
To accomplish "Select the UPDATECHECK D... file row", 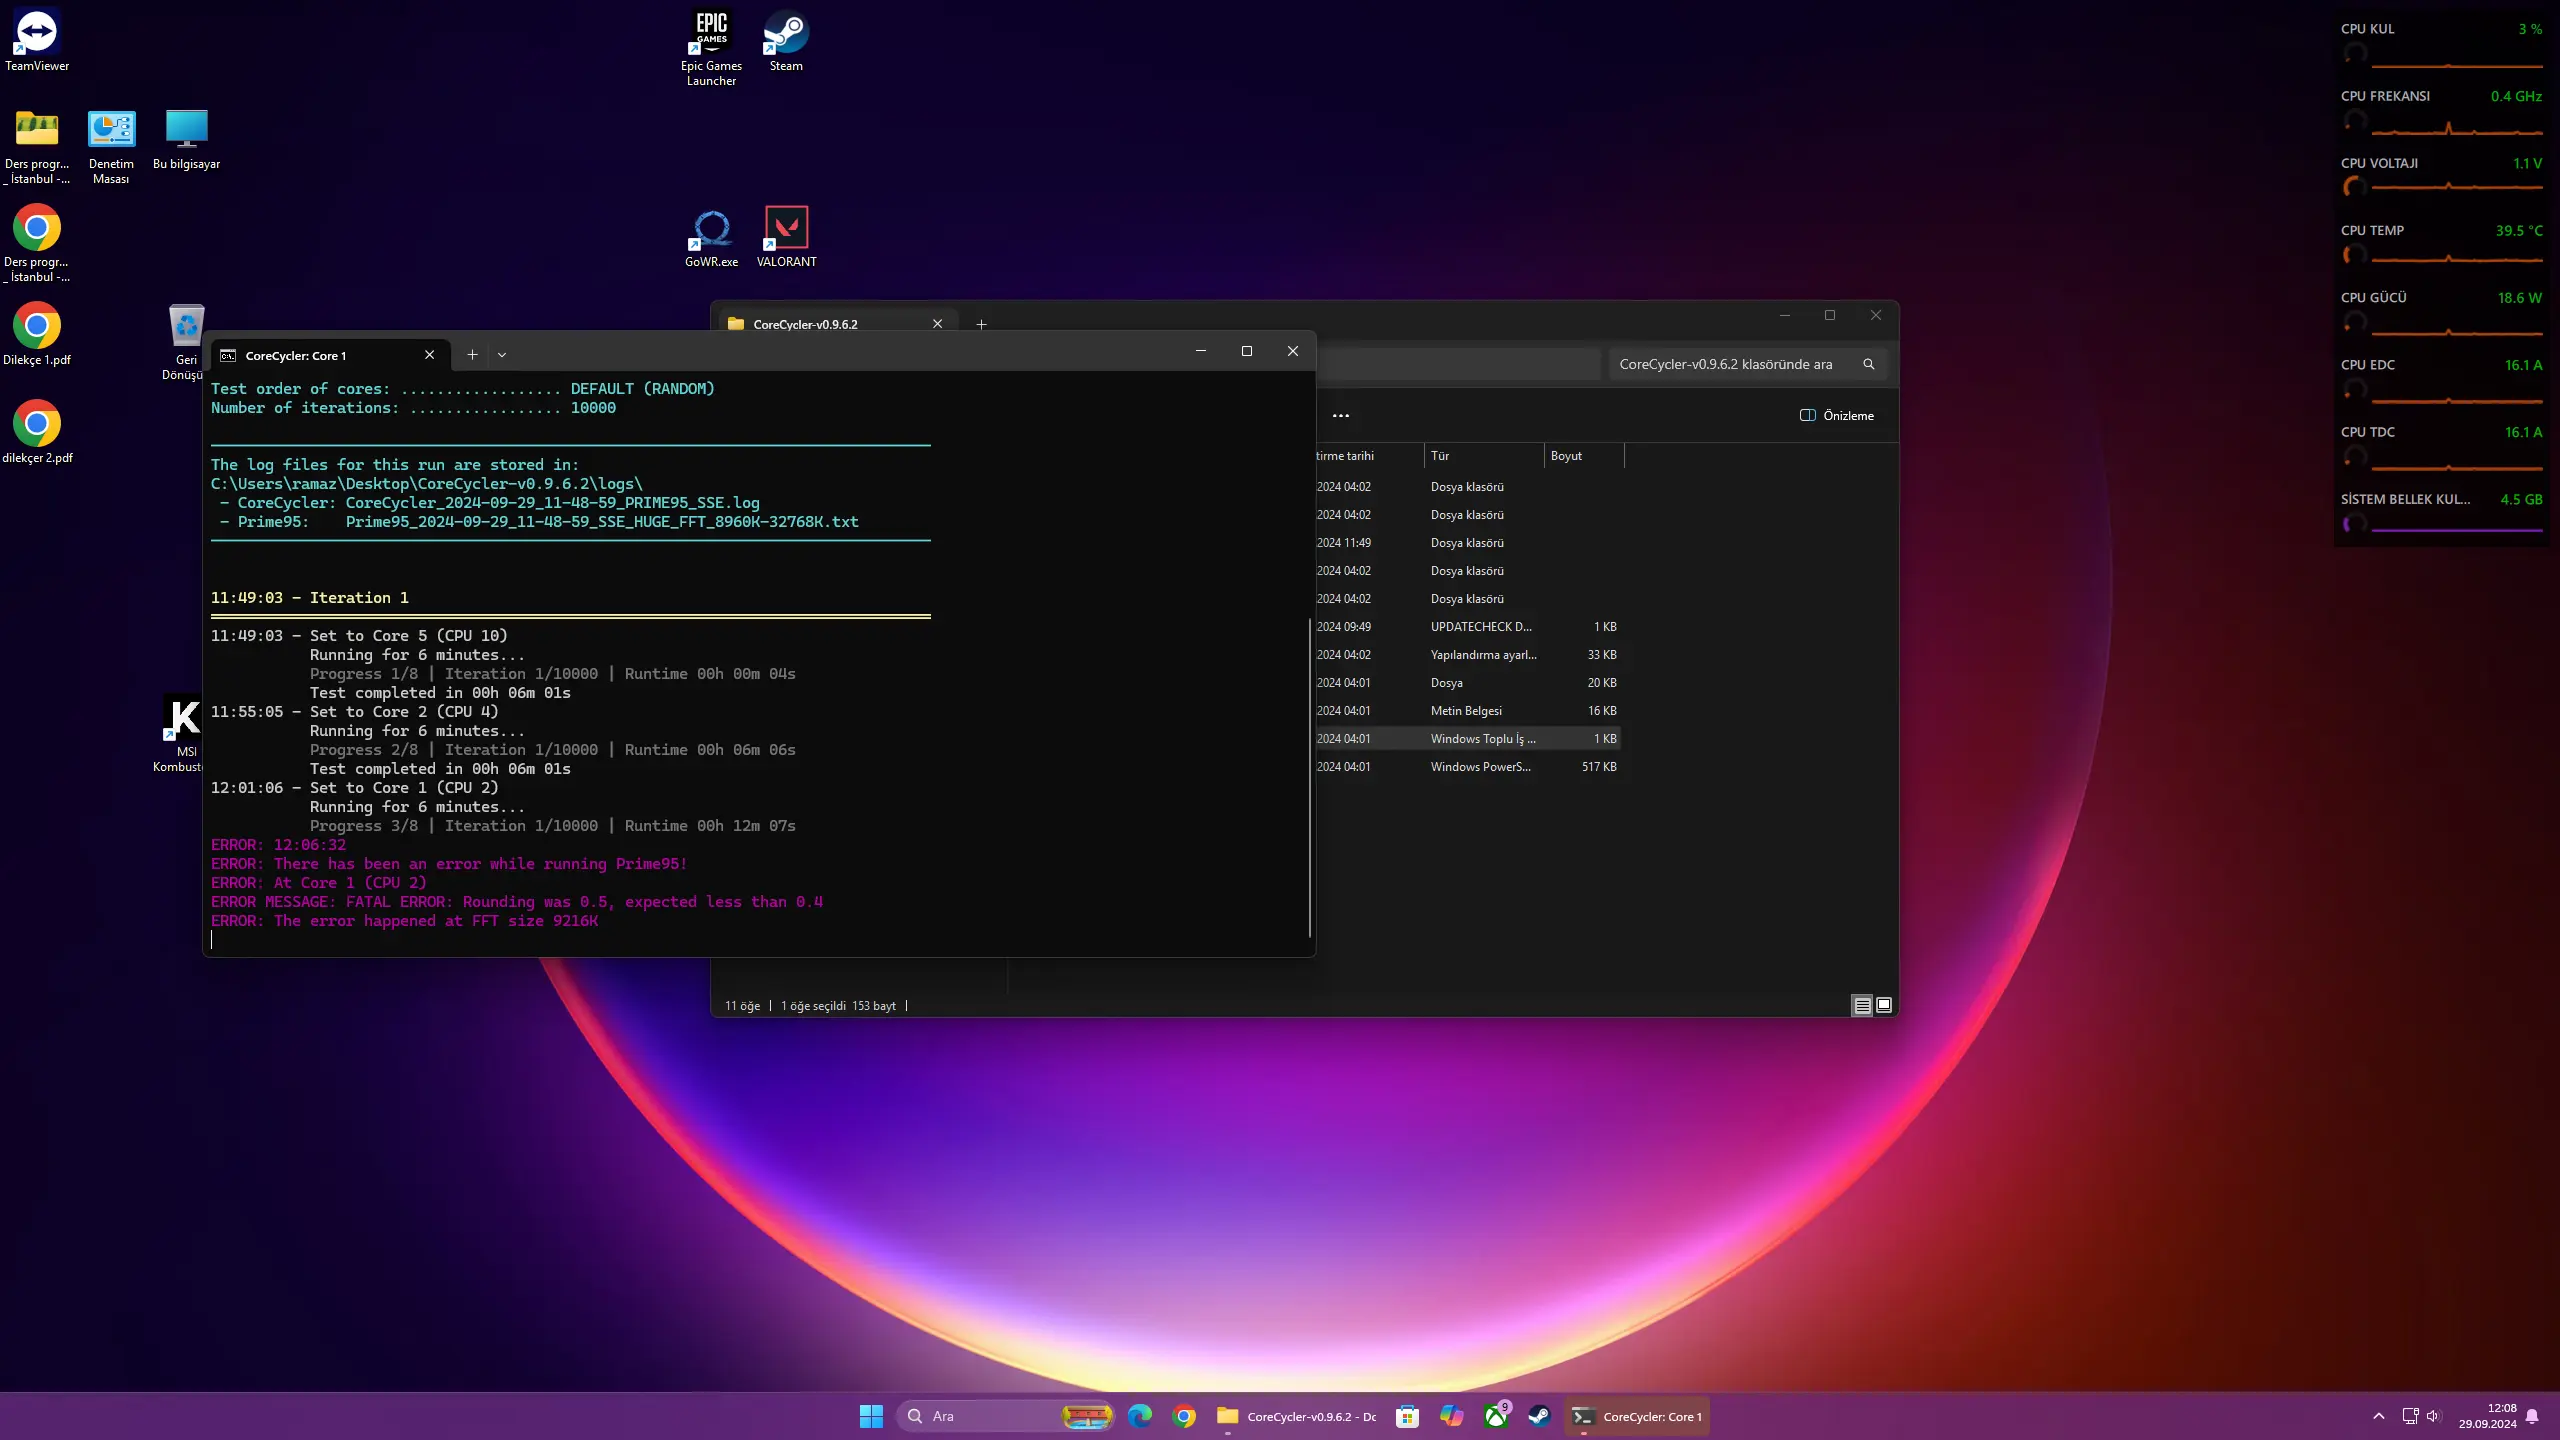I will coord(1467,627).
